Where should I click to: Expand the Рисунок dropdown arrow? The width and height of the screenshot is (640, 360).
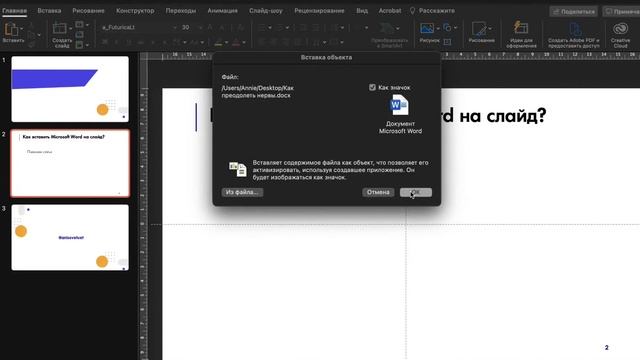pyautogui.click(x=438, y=29)
